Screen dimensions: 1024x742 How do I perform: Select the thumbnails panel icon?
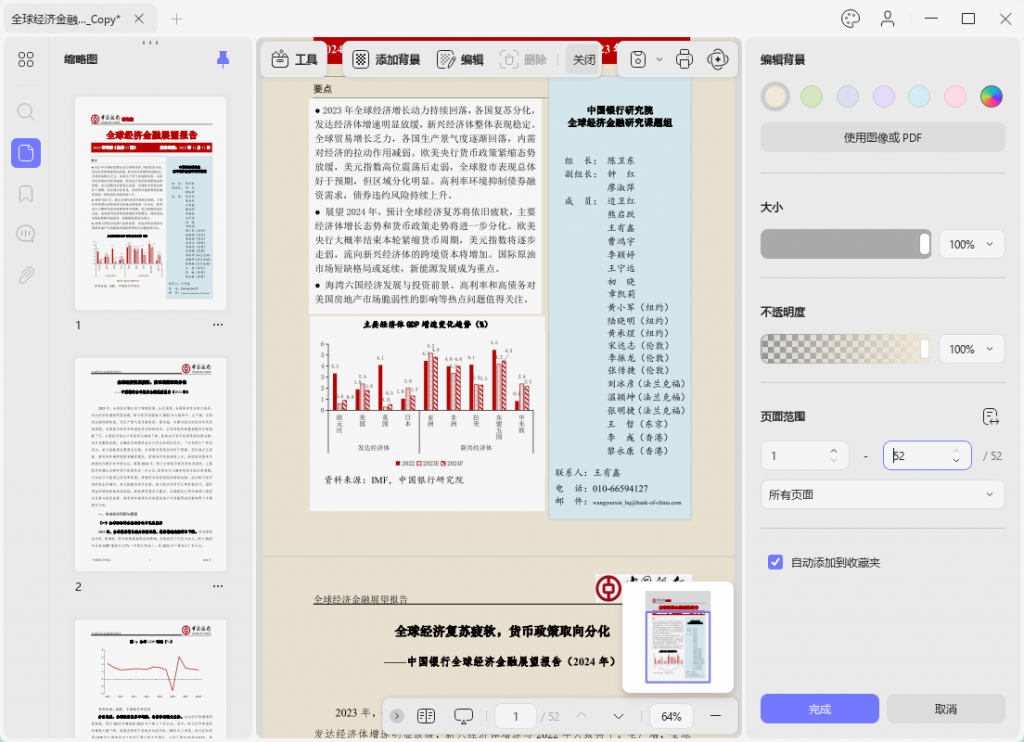click(x=26, y=153)
